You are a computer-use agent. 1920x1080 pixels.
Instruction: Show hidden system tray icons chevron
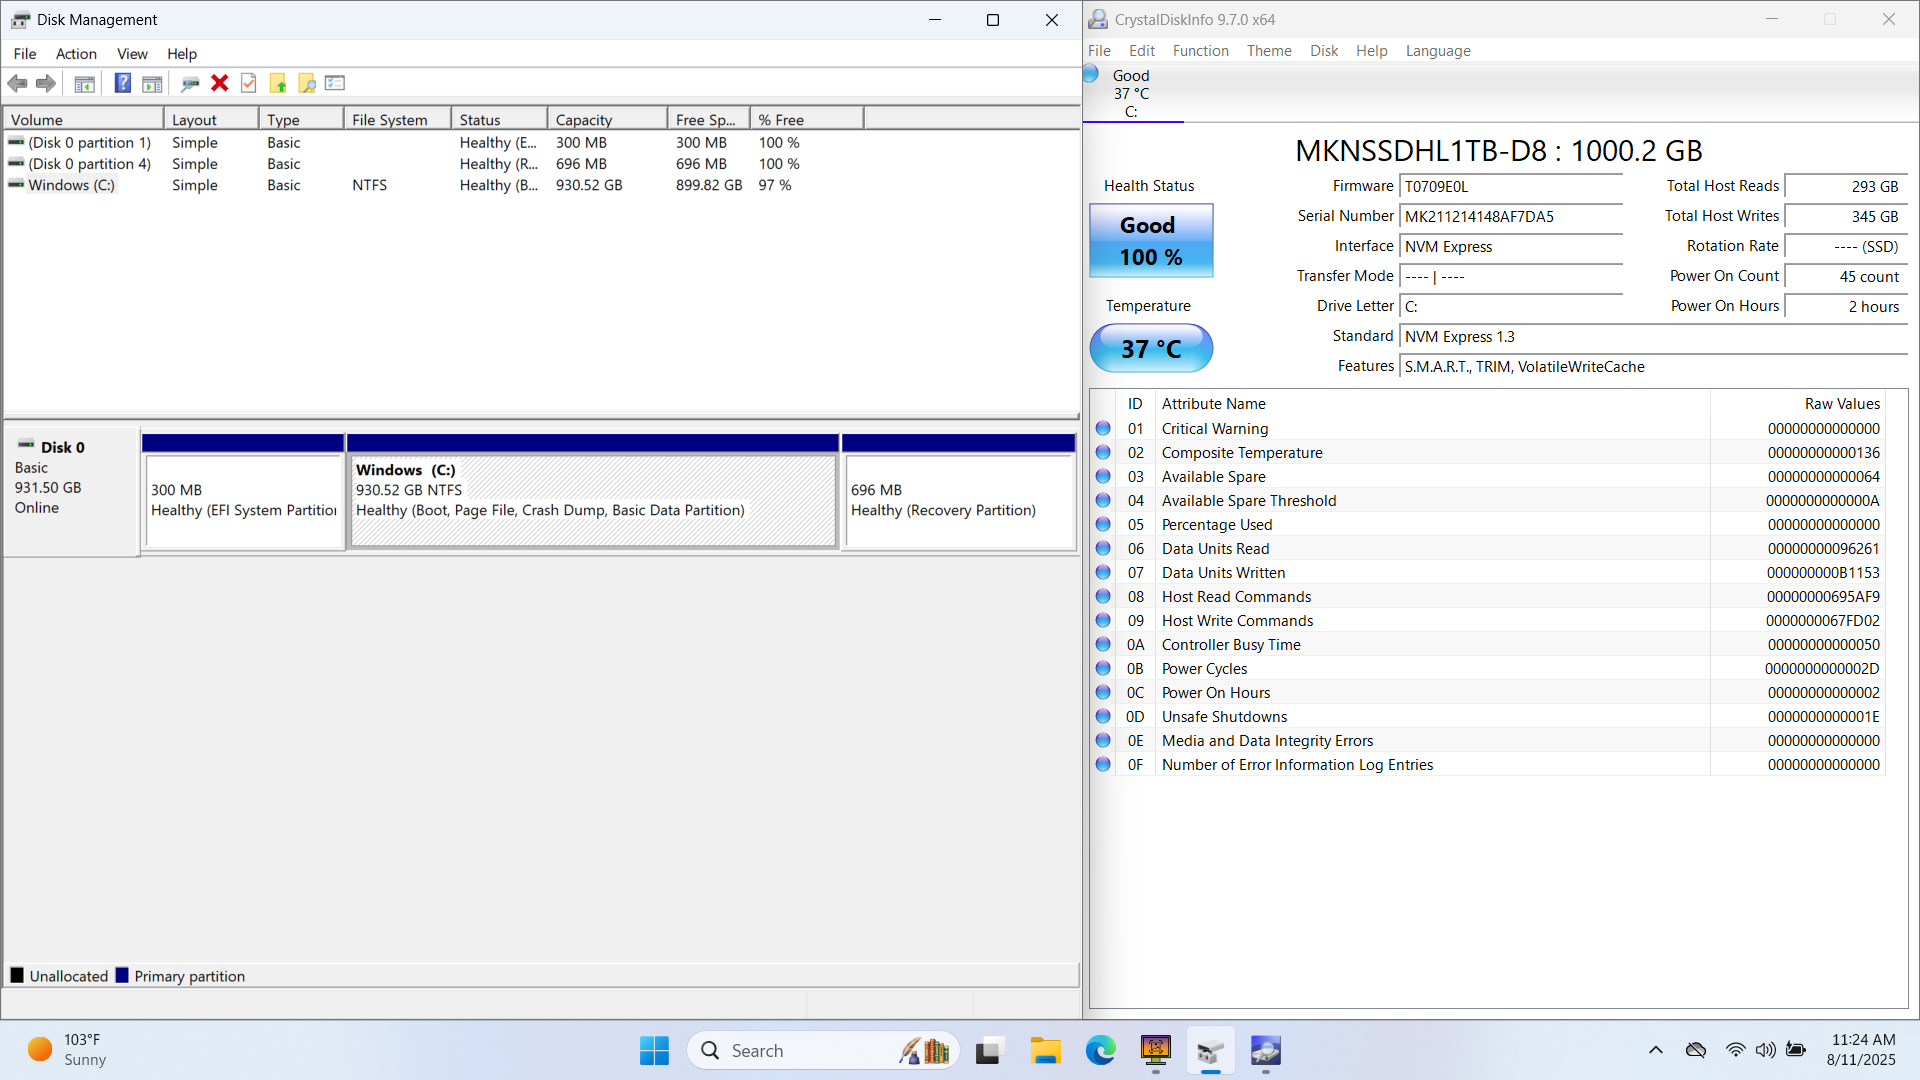(1655, 1050)
